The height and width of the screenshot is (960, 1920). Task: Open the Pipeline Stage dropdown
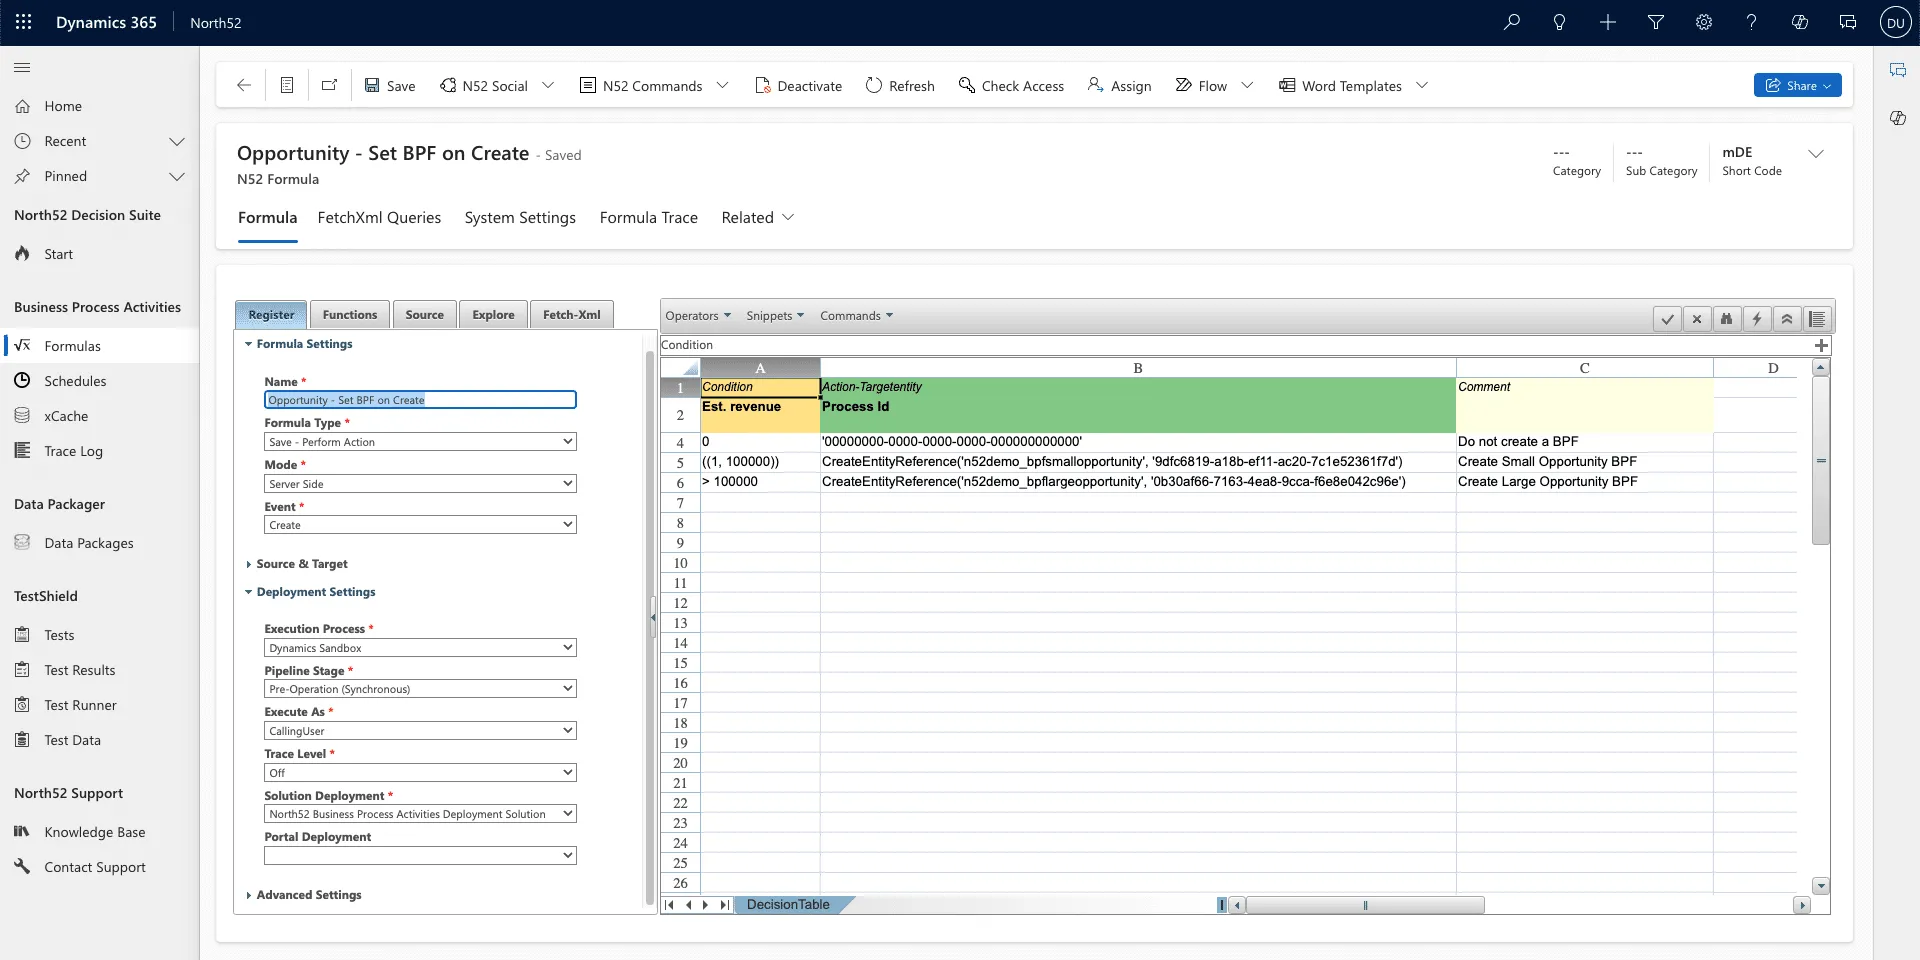[x=420, y=689]
